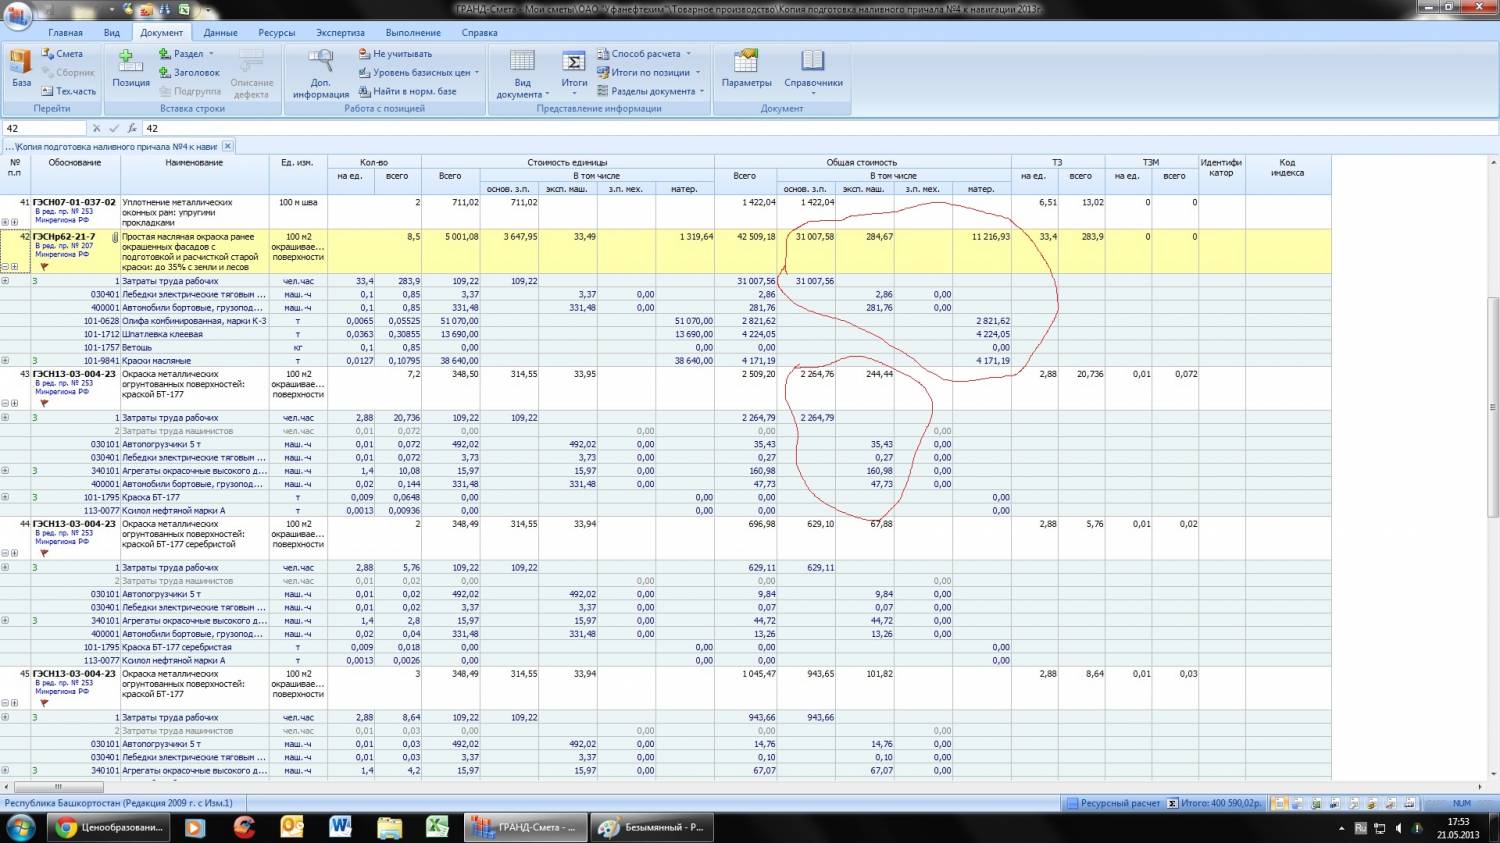Toggle Ресурсный расчет in the status bar
This screenshot has height=843, width=1500.
(x=1112, y=803)
